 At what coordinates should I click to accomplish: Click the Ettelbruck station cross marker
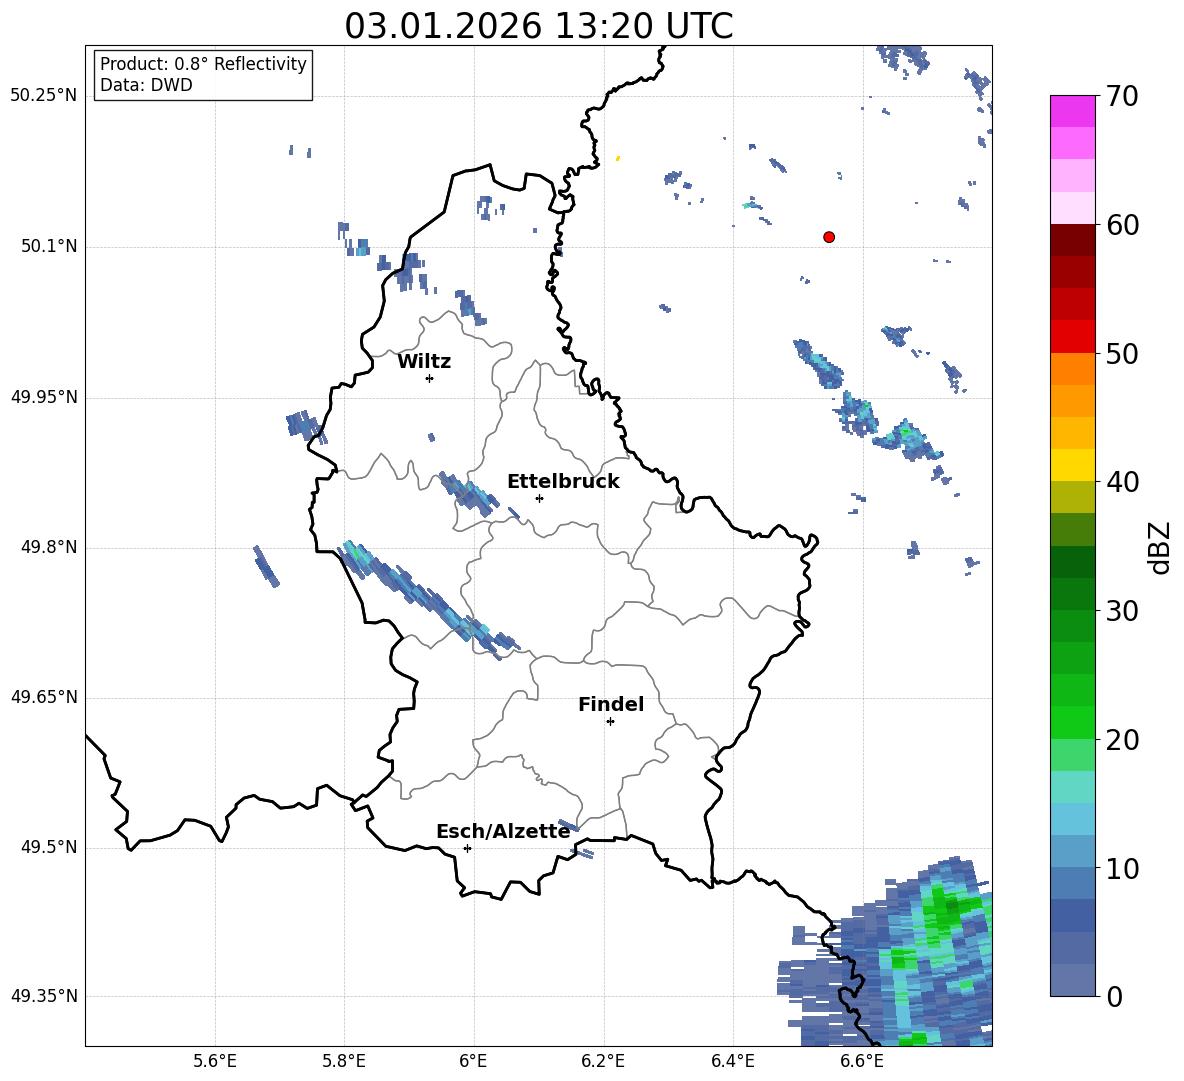(539, 498)
